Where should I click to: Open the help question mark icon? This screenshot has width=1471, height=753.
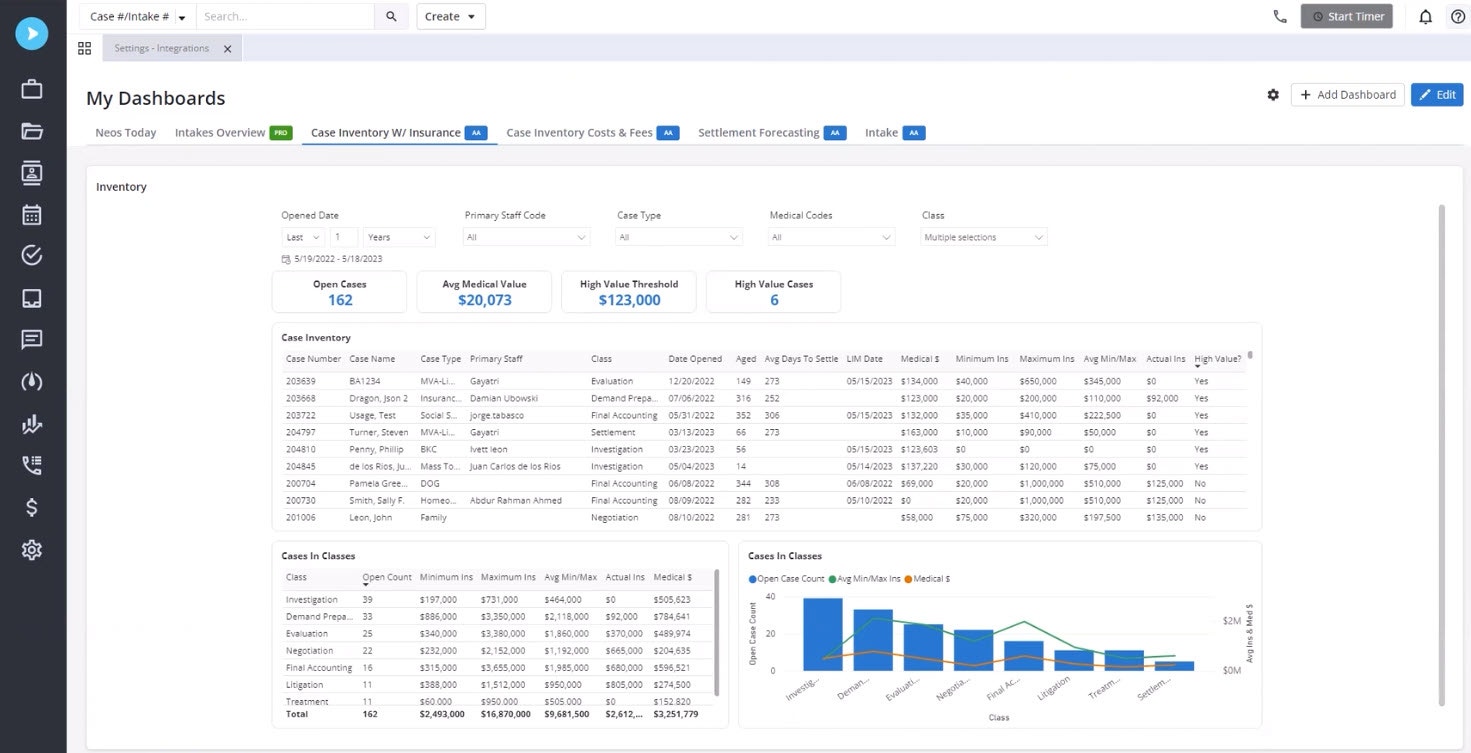[x=1458, y=17]
